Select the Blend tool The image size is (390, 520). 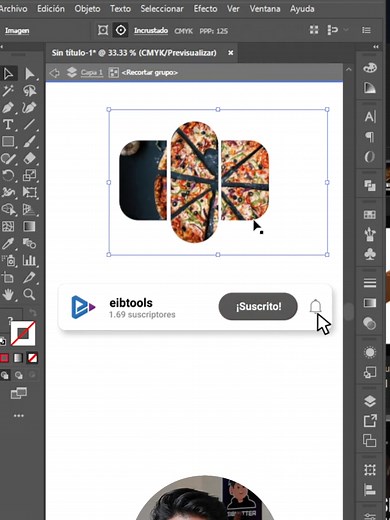tap(29, 244)
